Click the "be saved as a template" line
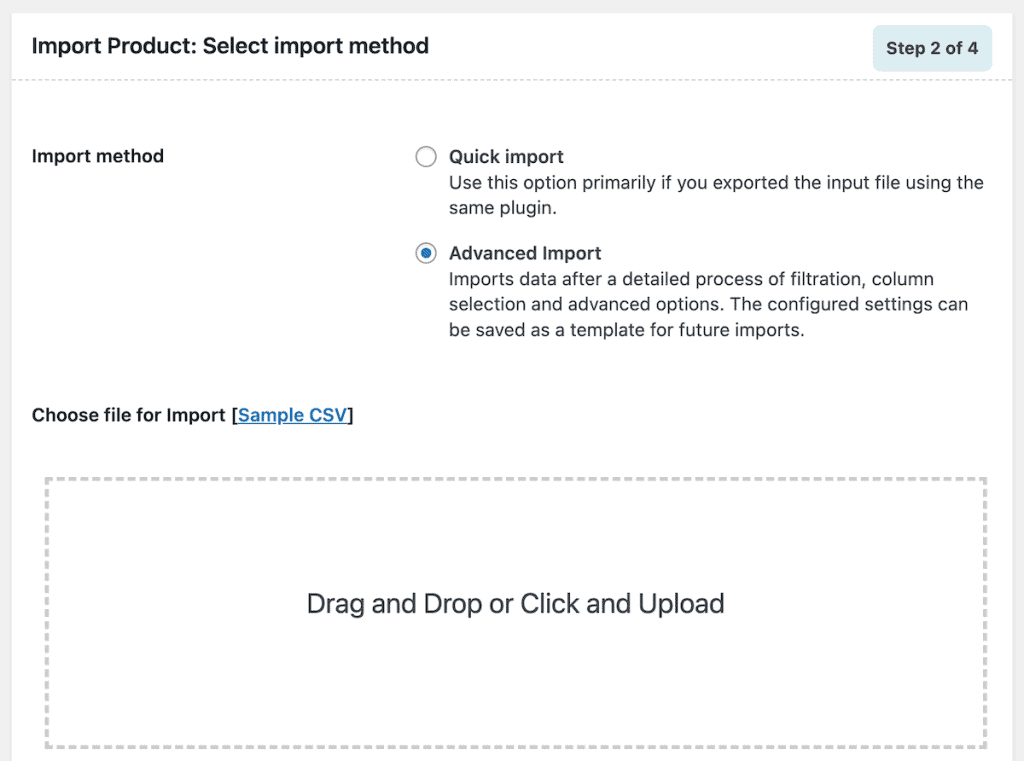The image size is (1024, 761). tap(626, 329)
